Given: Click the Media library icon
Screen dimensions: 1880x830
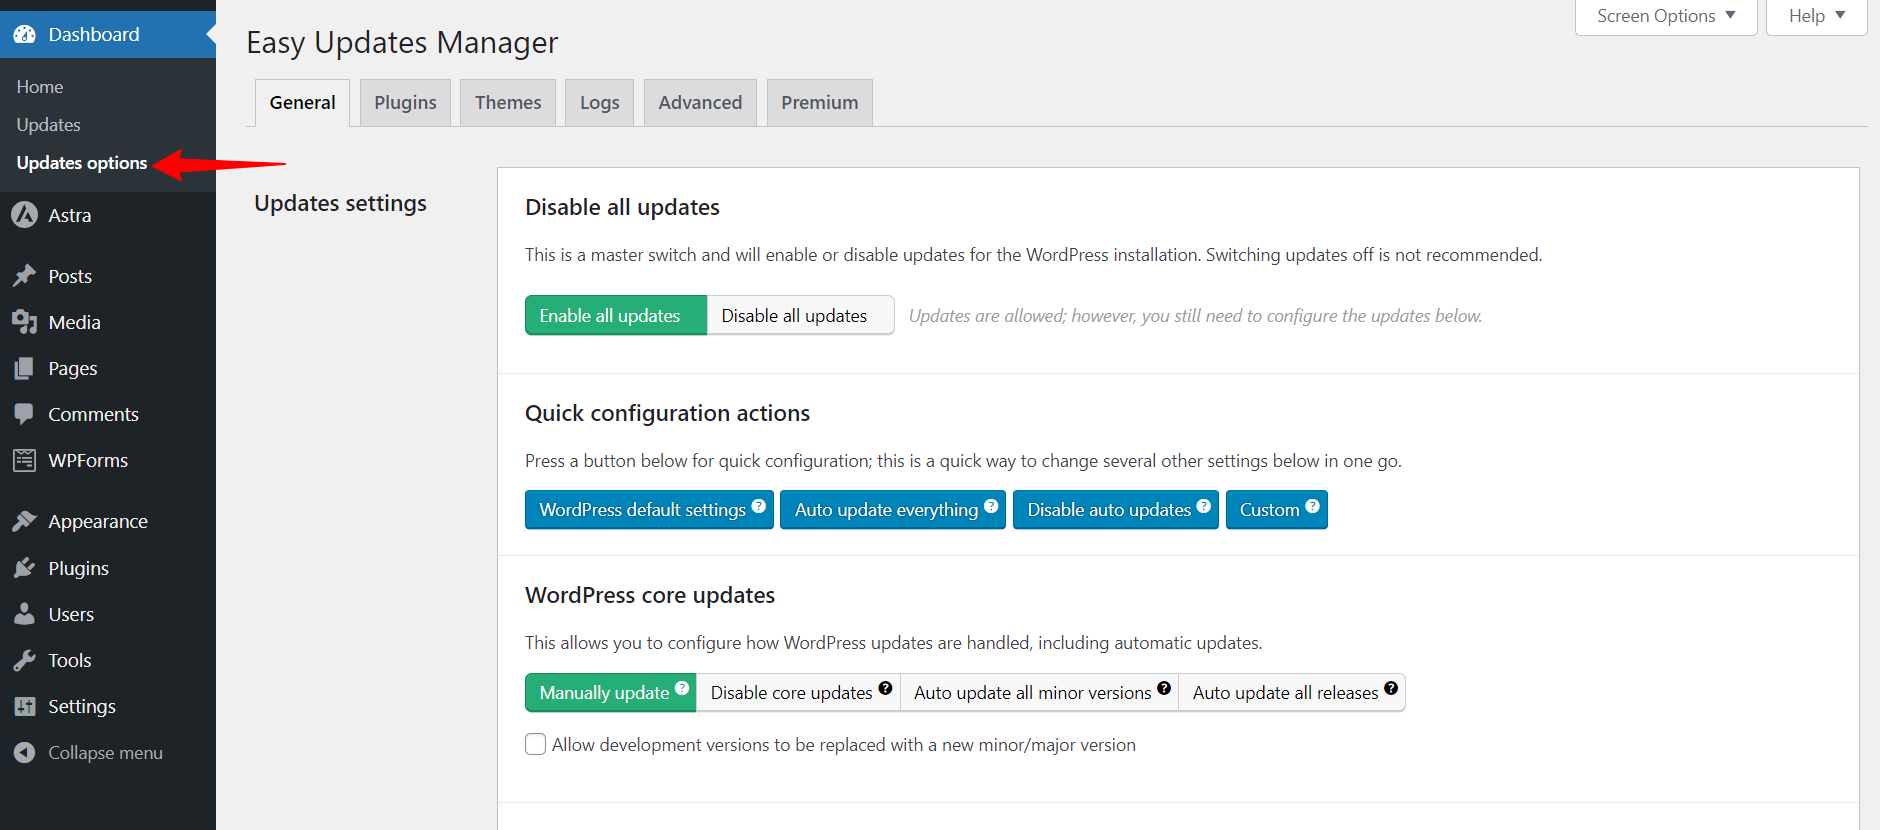Looking at the screenshot, I should click(x=25, y=322).
